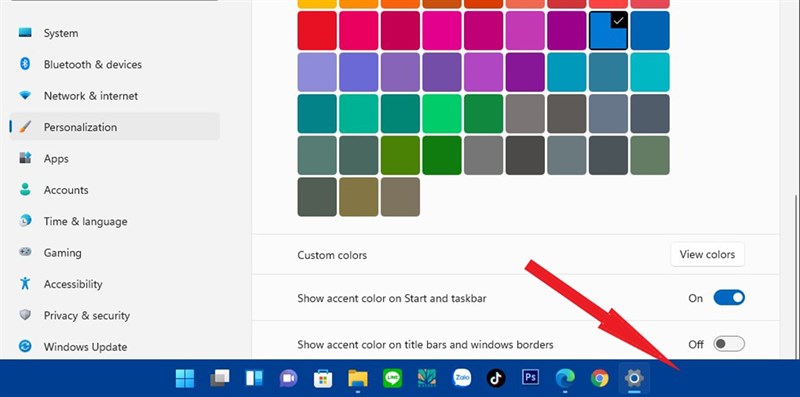
Task: Open Microsoft Edge from the taskbar
Action: point(565,378)
